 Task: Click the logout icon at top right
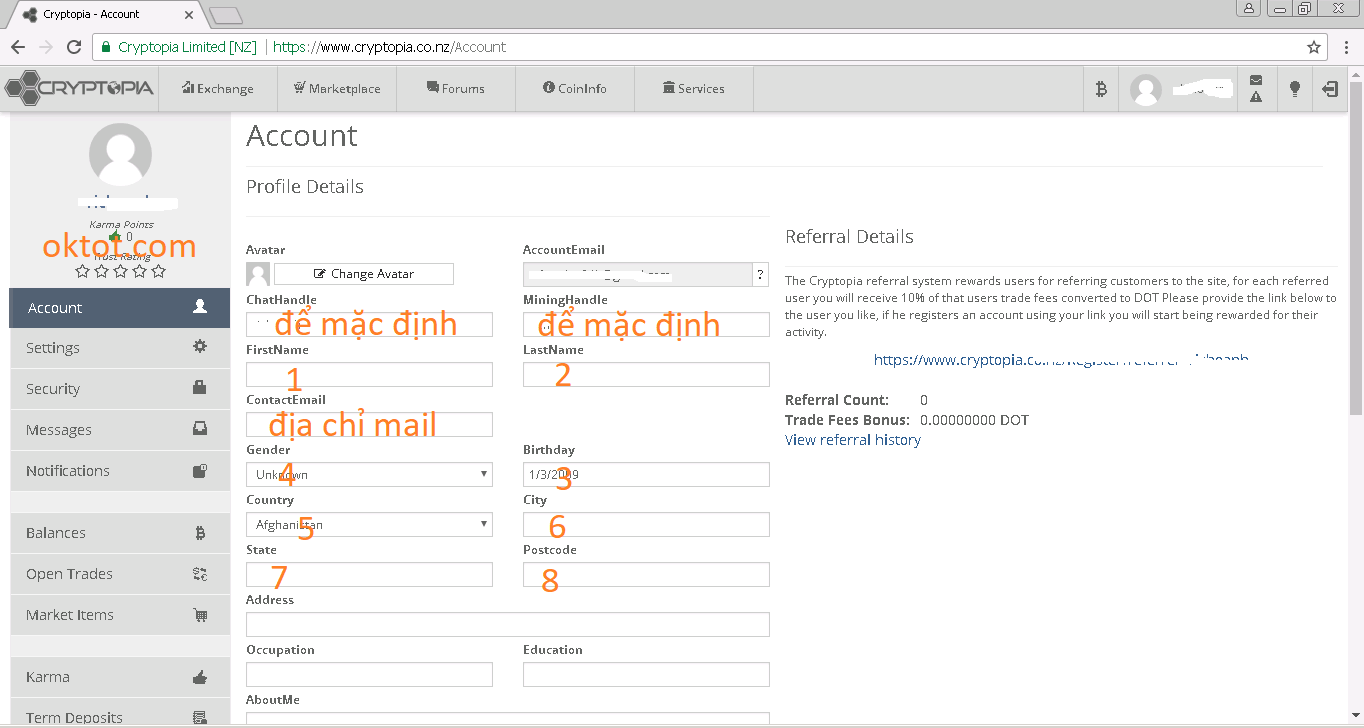[1329, 89]
